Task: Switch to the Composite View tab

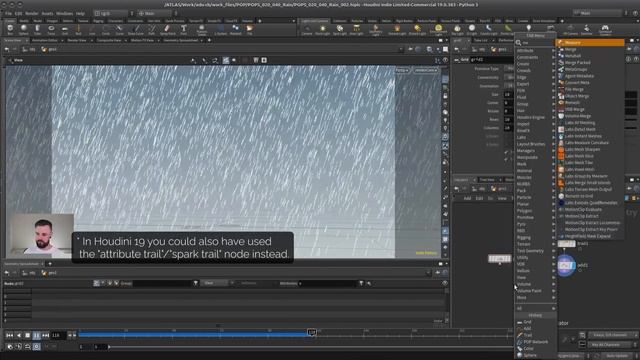Action: coord(109,40)
